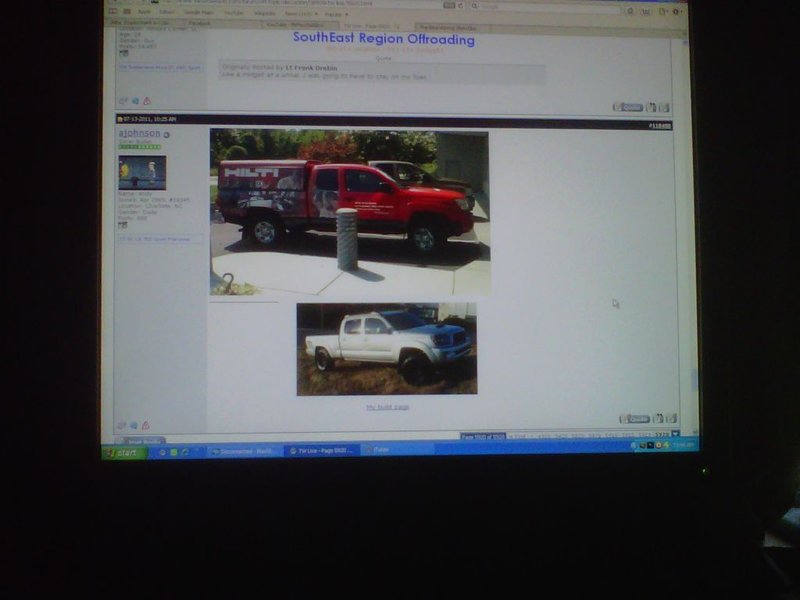Click the online status icon next to ajohnson
This screenshot has width=800, height=600.
166,135
